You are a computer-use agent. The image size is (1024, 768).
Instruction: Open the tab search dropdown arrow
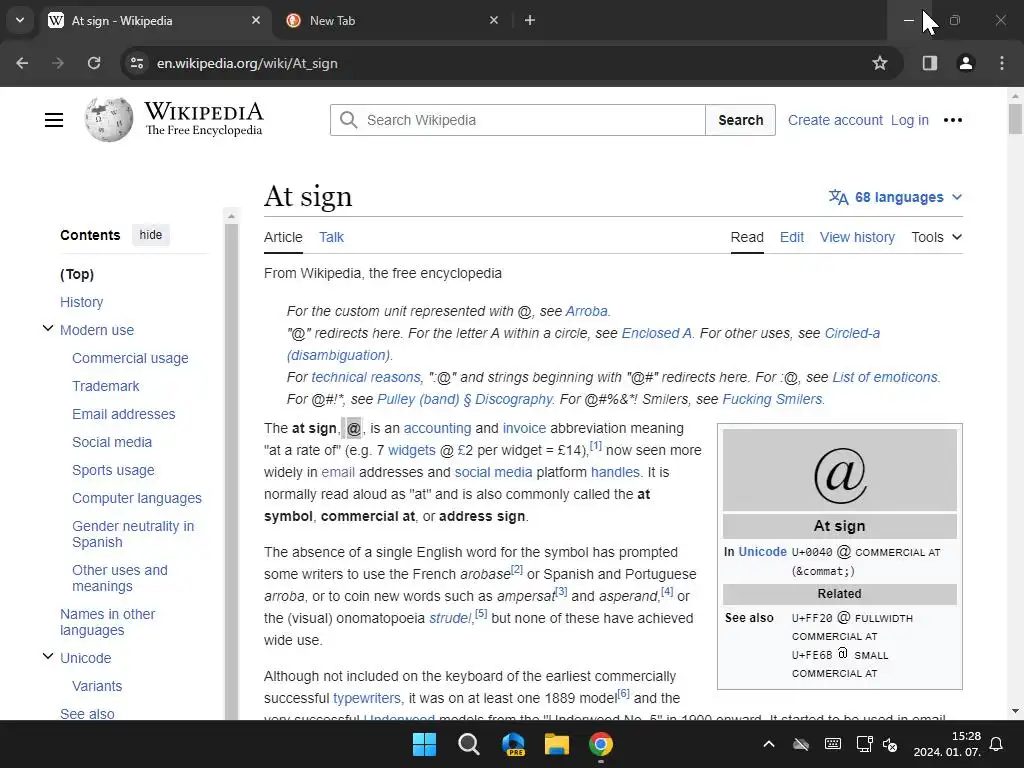(20, 20)
